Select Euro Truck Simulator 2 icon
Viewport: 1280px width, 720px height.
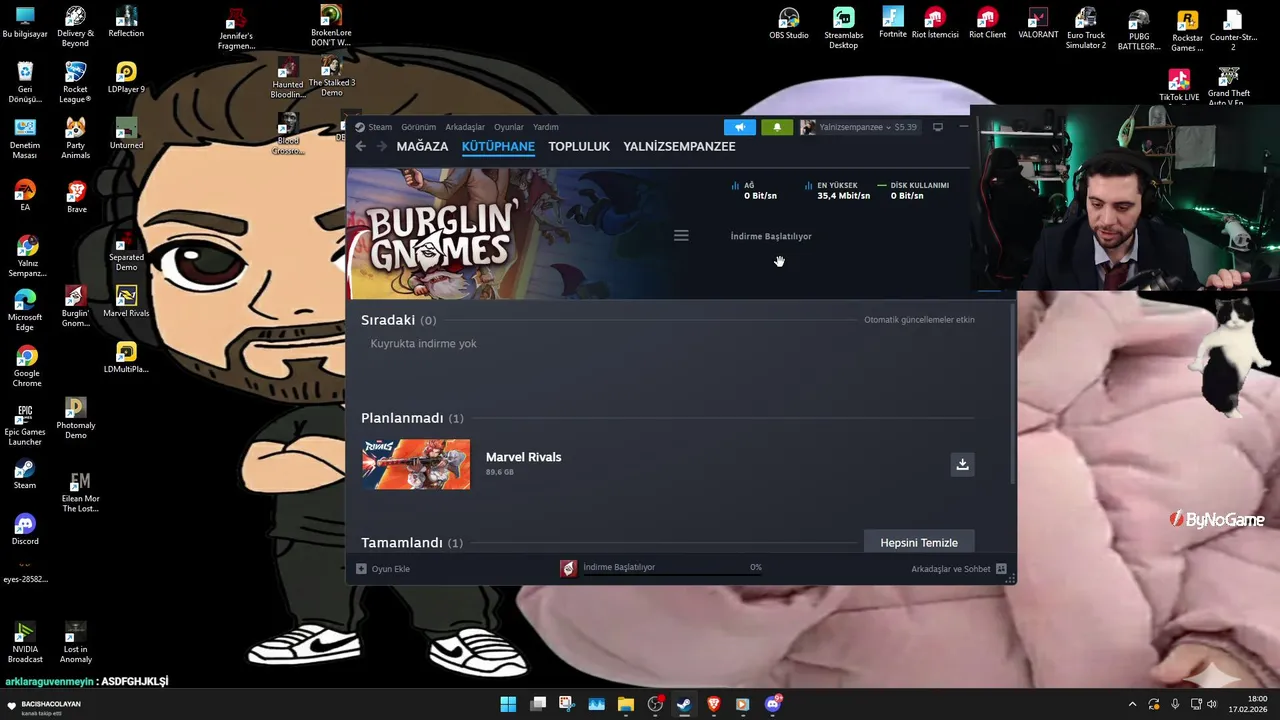(x=1086, y=28)
